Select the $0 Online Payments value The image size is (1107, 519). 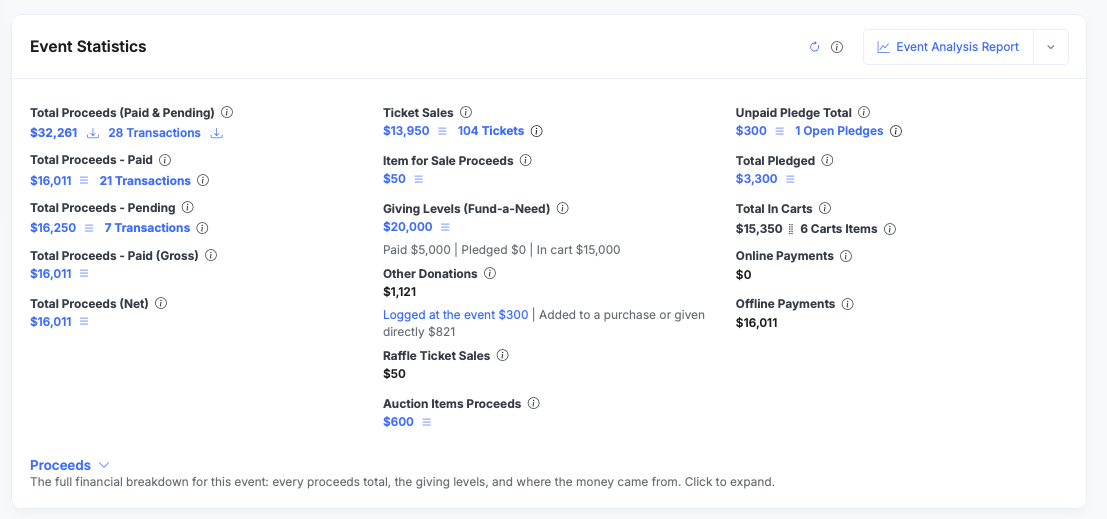pyautogui.click(x=743, y=275)
